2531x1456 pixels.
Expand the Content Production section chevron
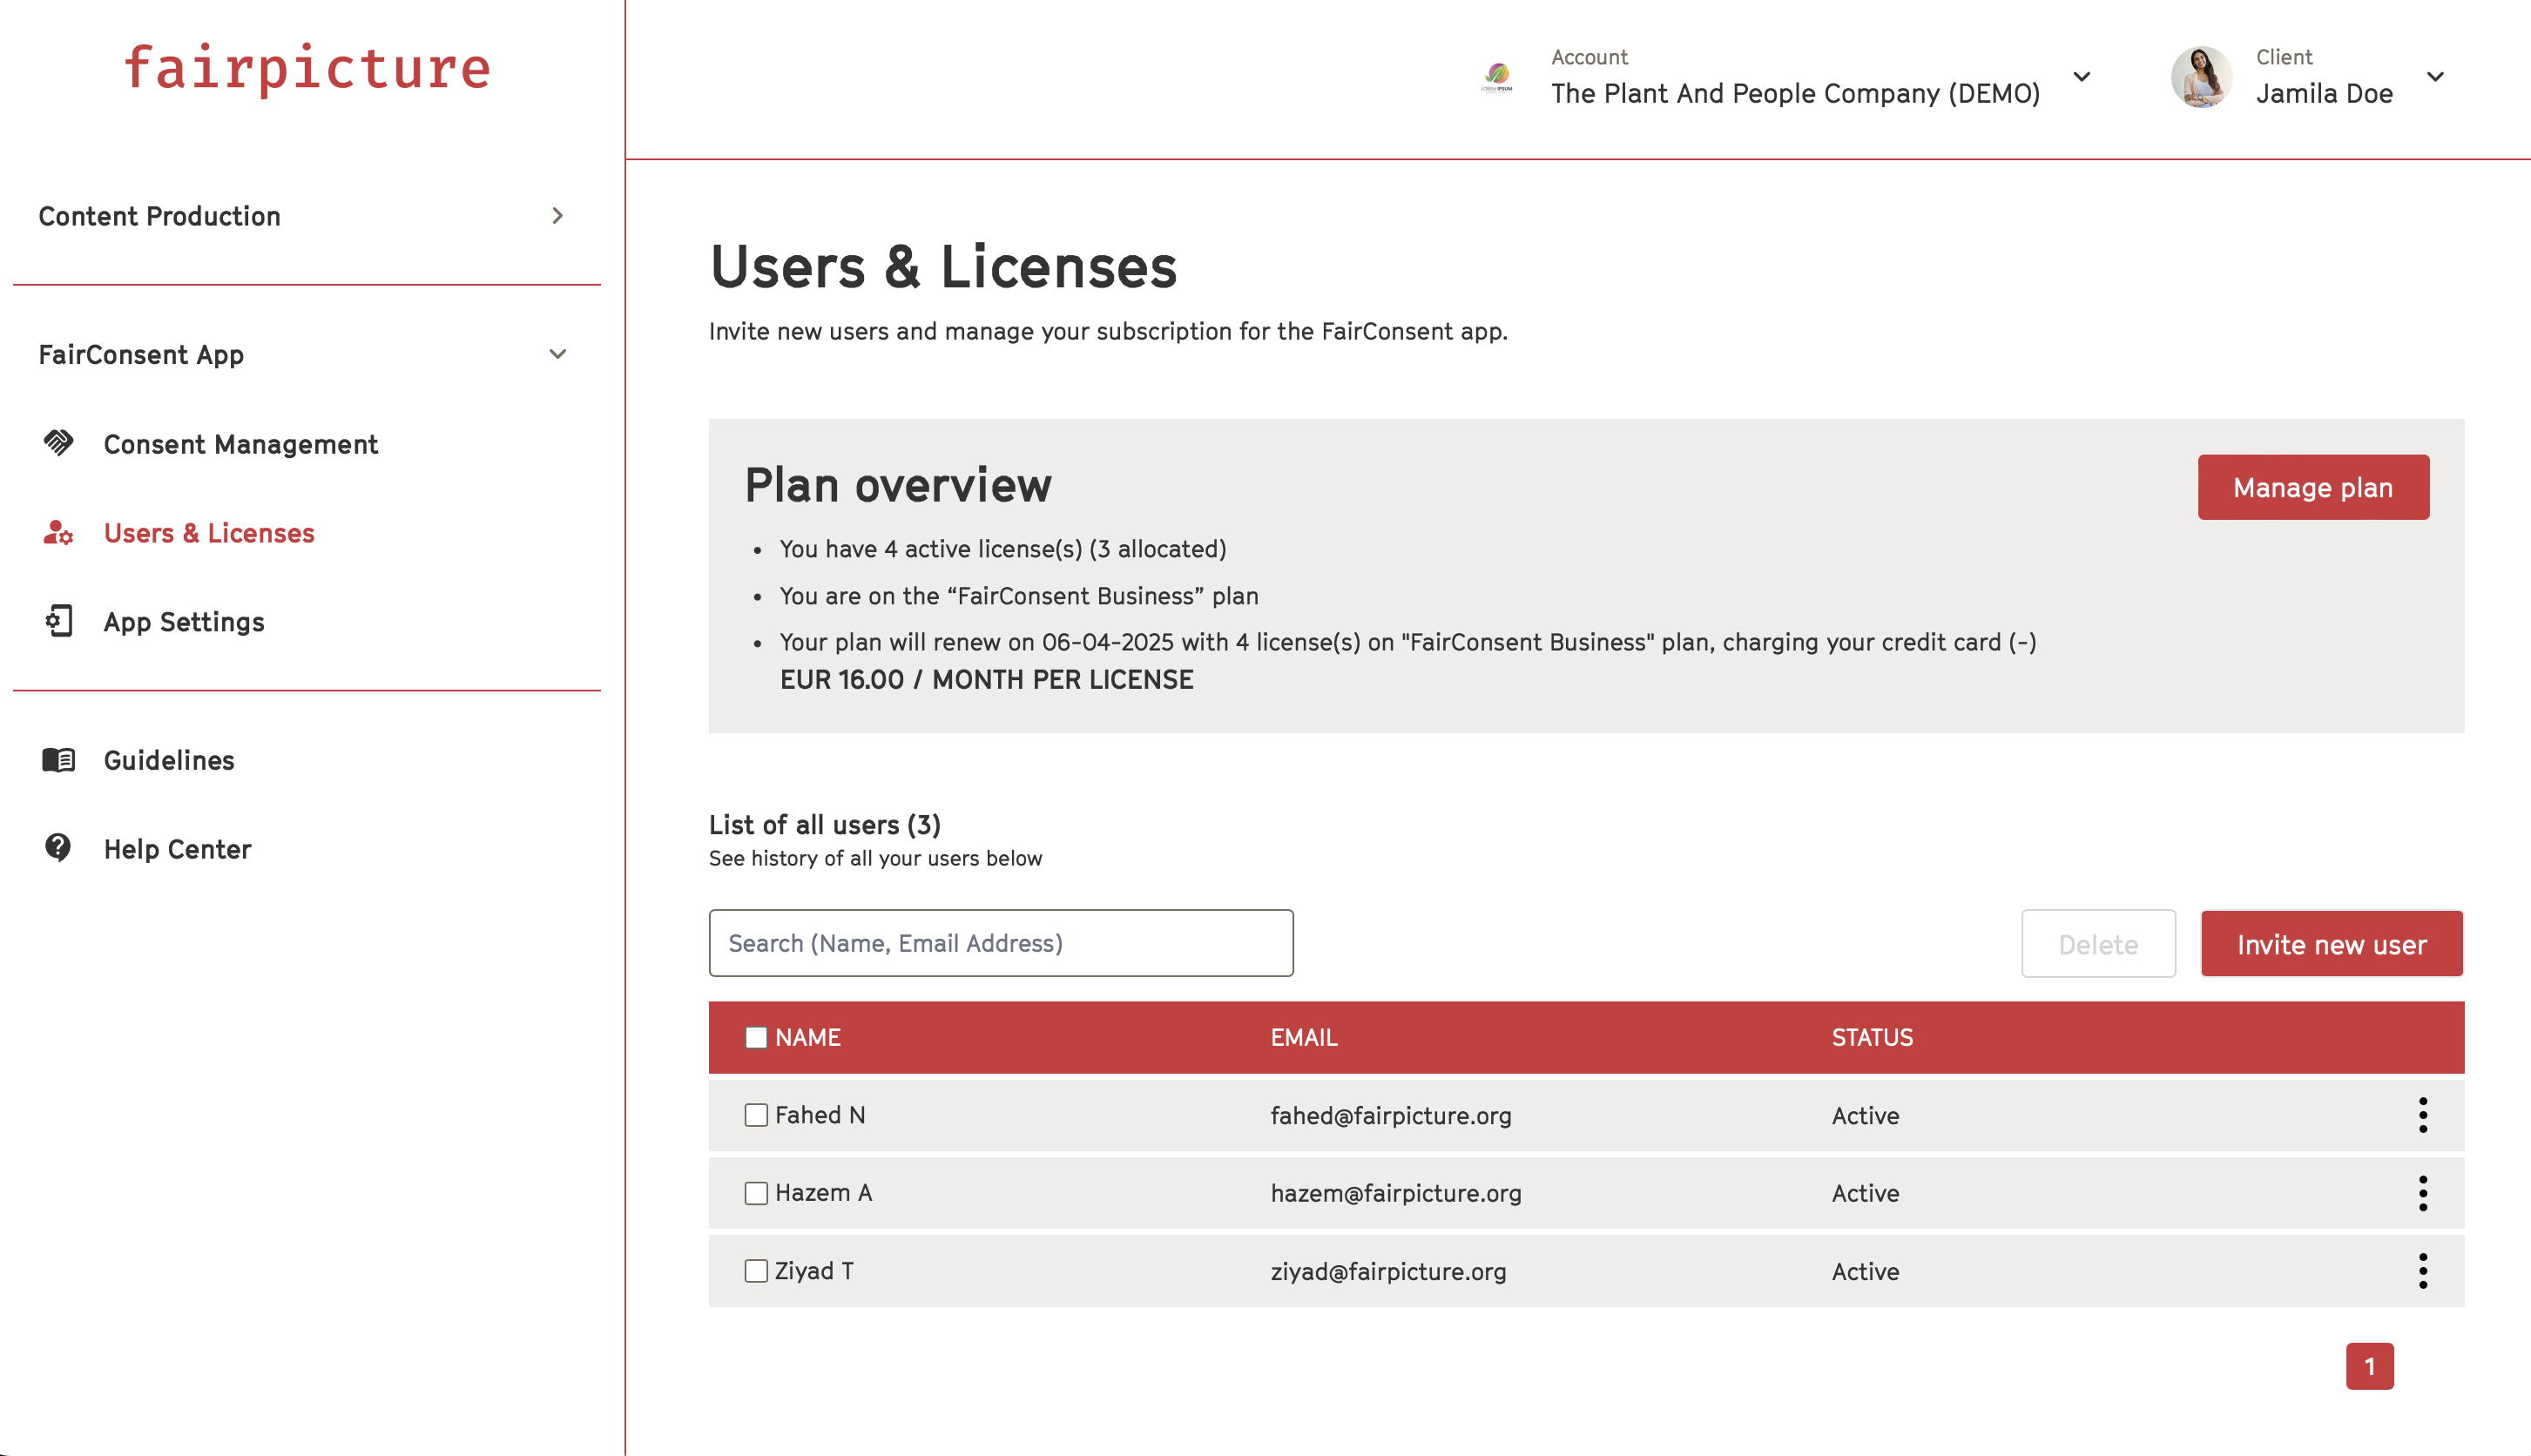click(558, 216)
